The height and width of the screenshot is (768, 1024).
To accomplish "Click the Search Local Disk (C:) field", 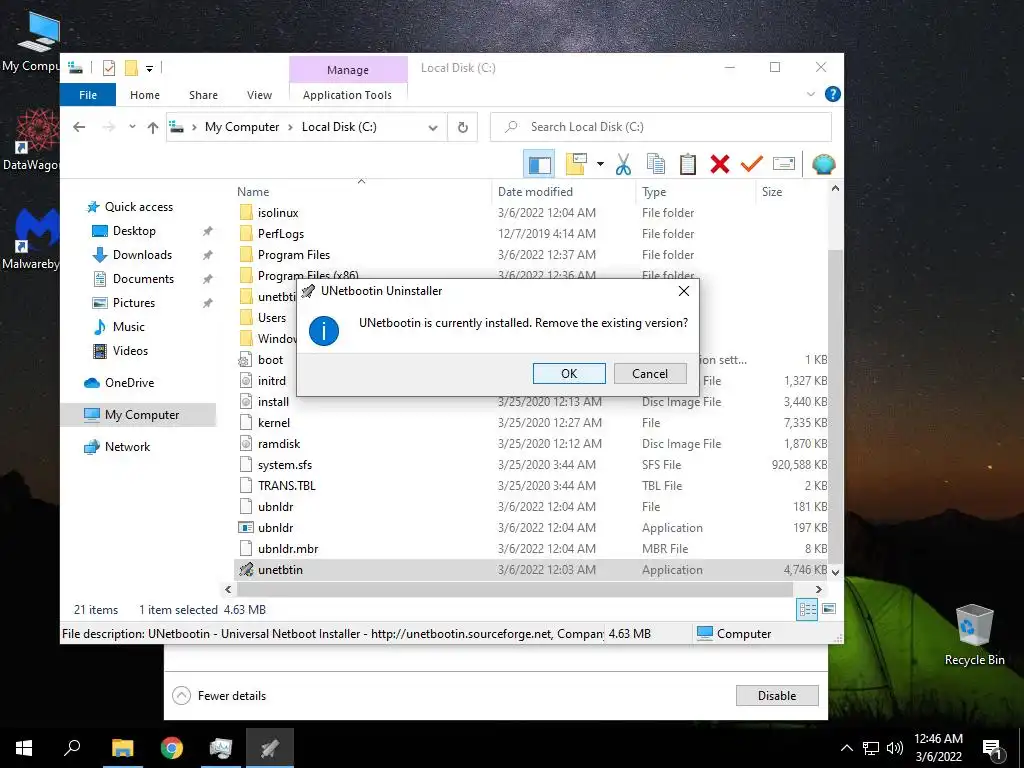I will (x=660, y=127).
